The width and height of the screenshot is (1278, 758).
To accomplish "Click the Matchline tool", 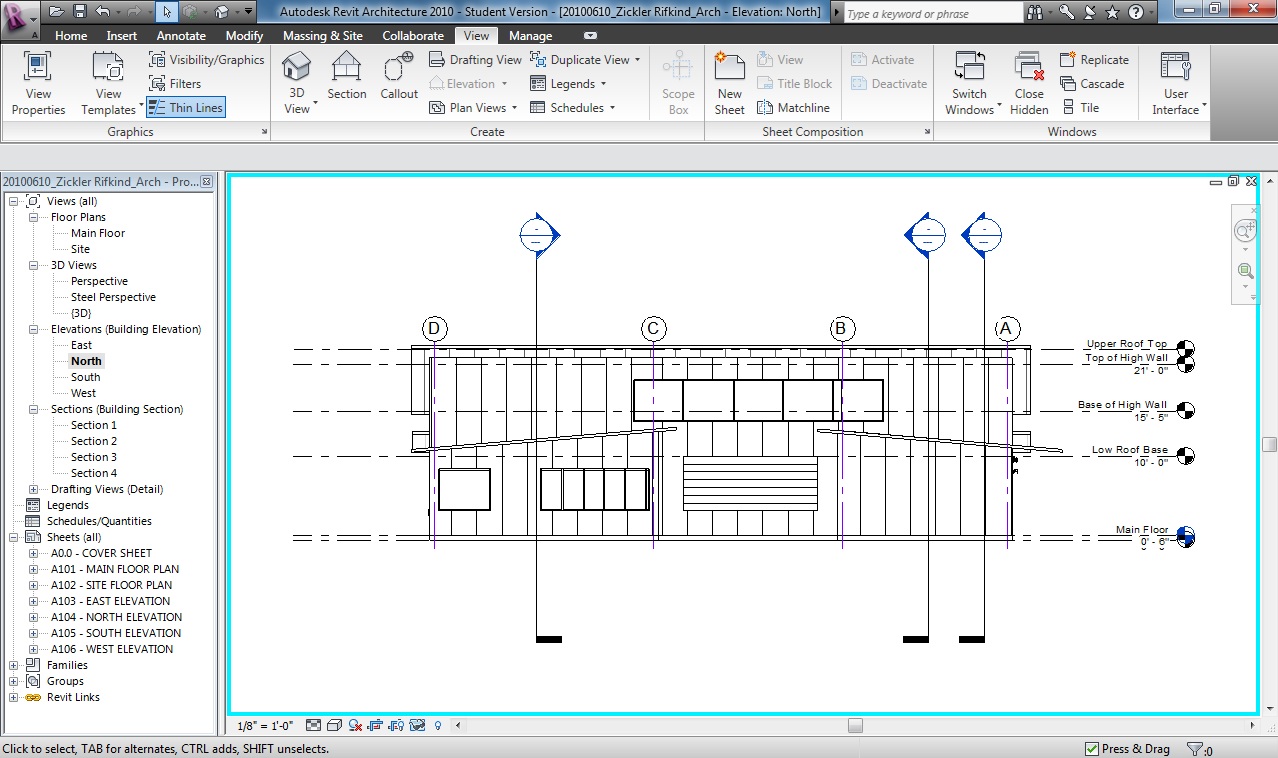I will (x=793, y=108).
